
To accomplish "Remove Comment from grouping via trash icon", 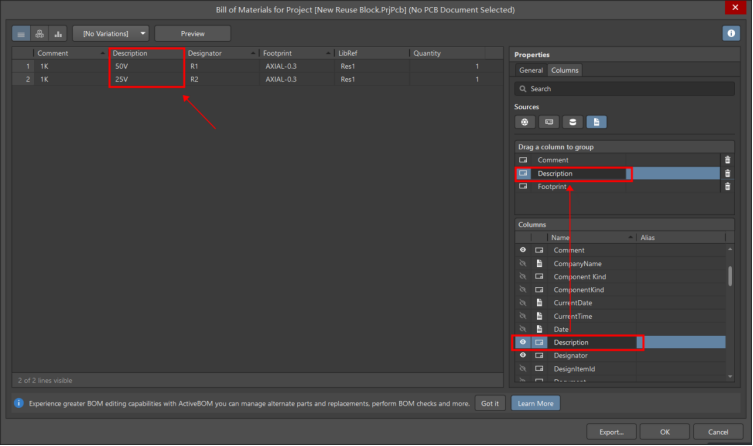I will tap(727, 160).
